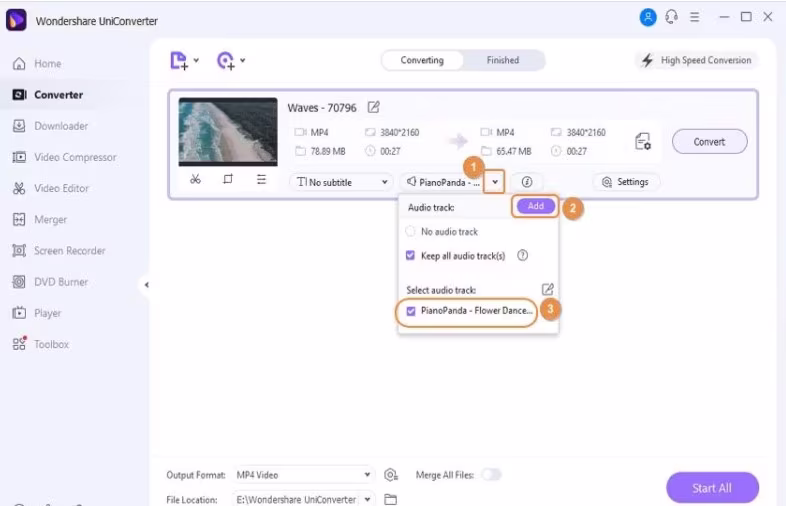Select the No audio track option
This screenshot has height=506, width=786.
441,232
